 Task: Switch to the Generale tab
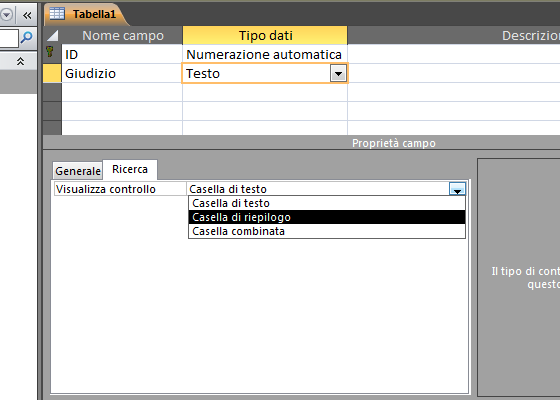(x=78, y=171)
